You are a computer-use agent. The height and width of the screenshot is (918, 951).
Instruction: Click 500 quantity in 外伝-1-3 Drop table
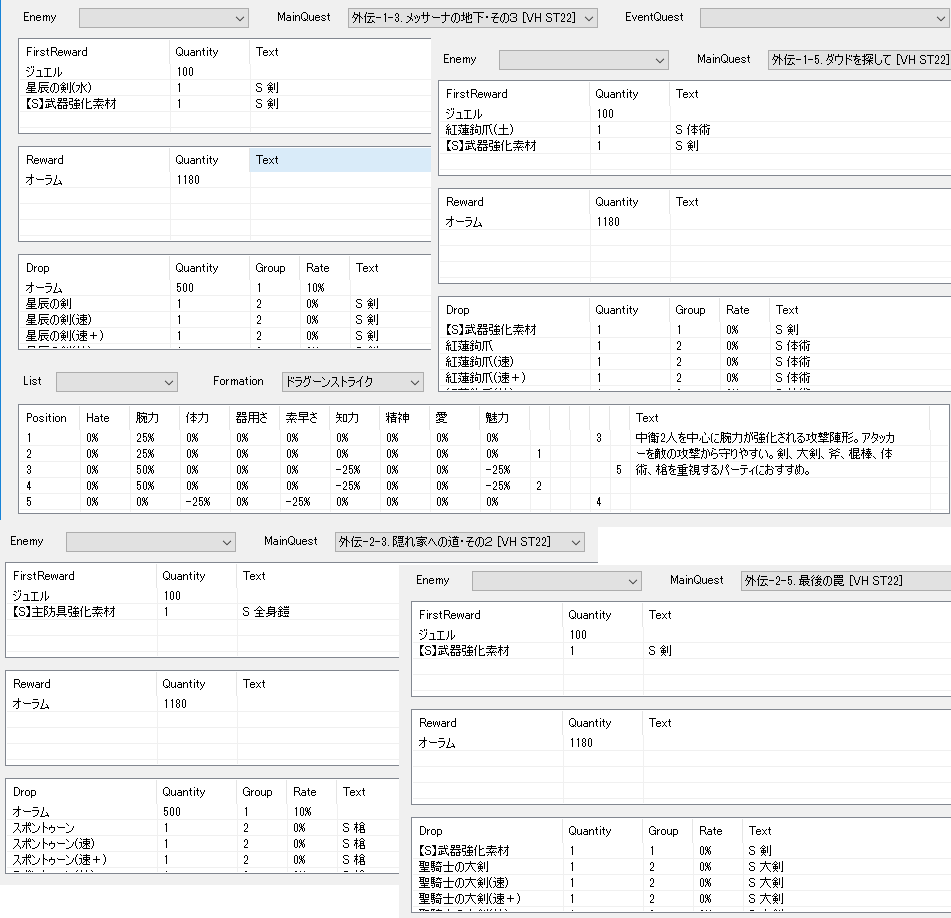(184, 288)
